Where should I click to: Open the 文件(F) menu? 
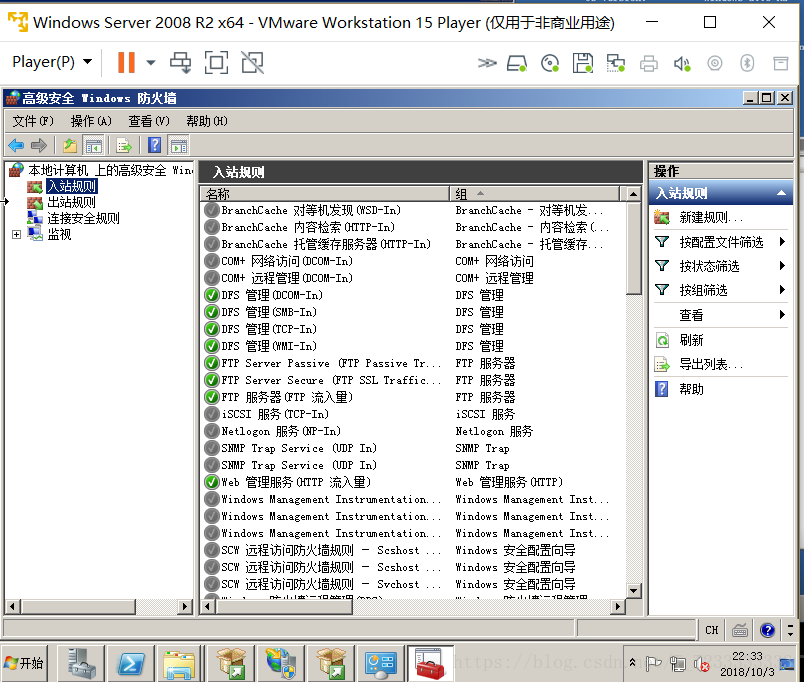point(33,121)
